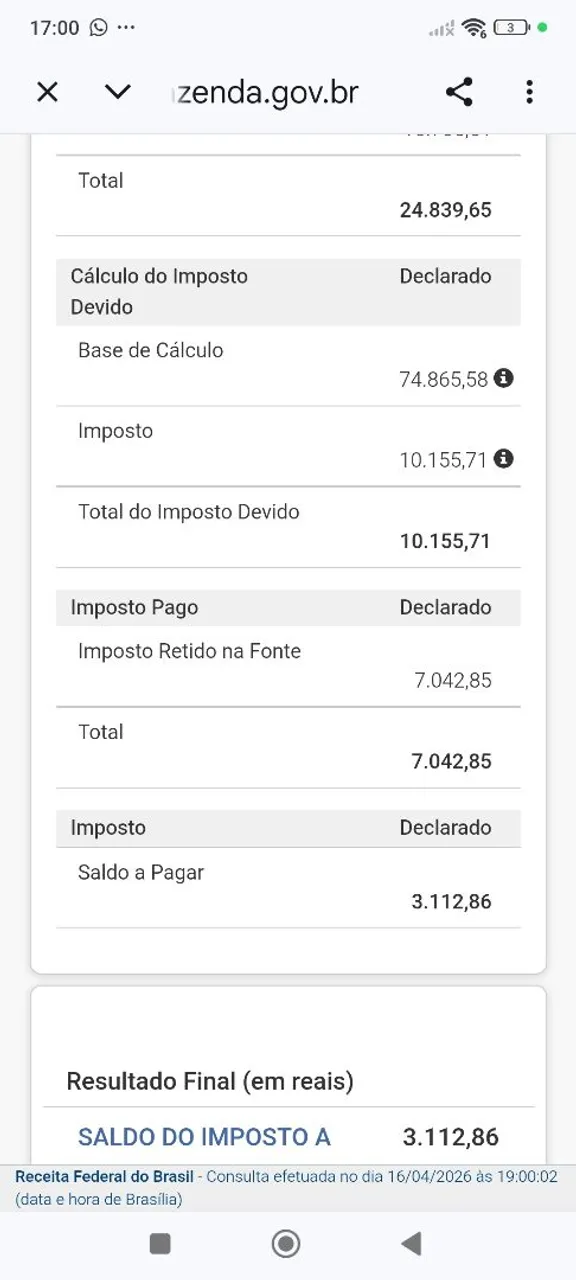Tap the Imposto Retido na Fonte row
This screenshot has height=1280, width=576.
coord(288,666)
